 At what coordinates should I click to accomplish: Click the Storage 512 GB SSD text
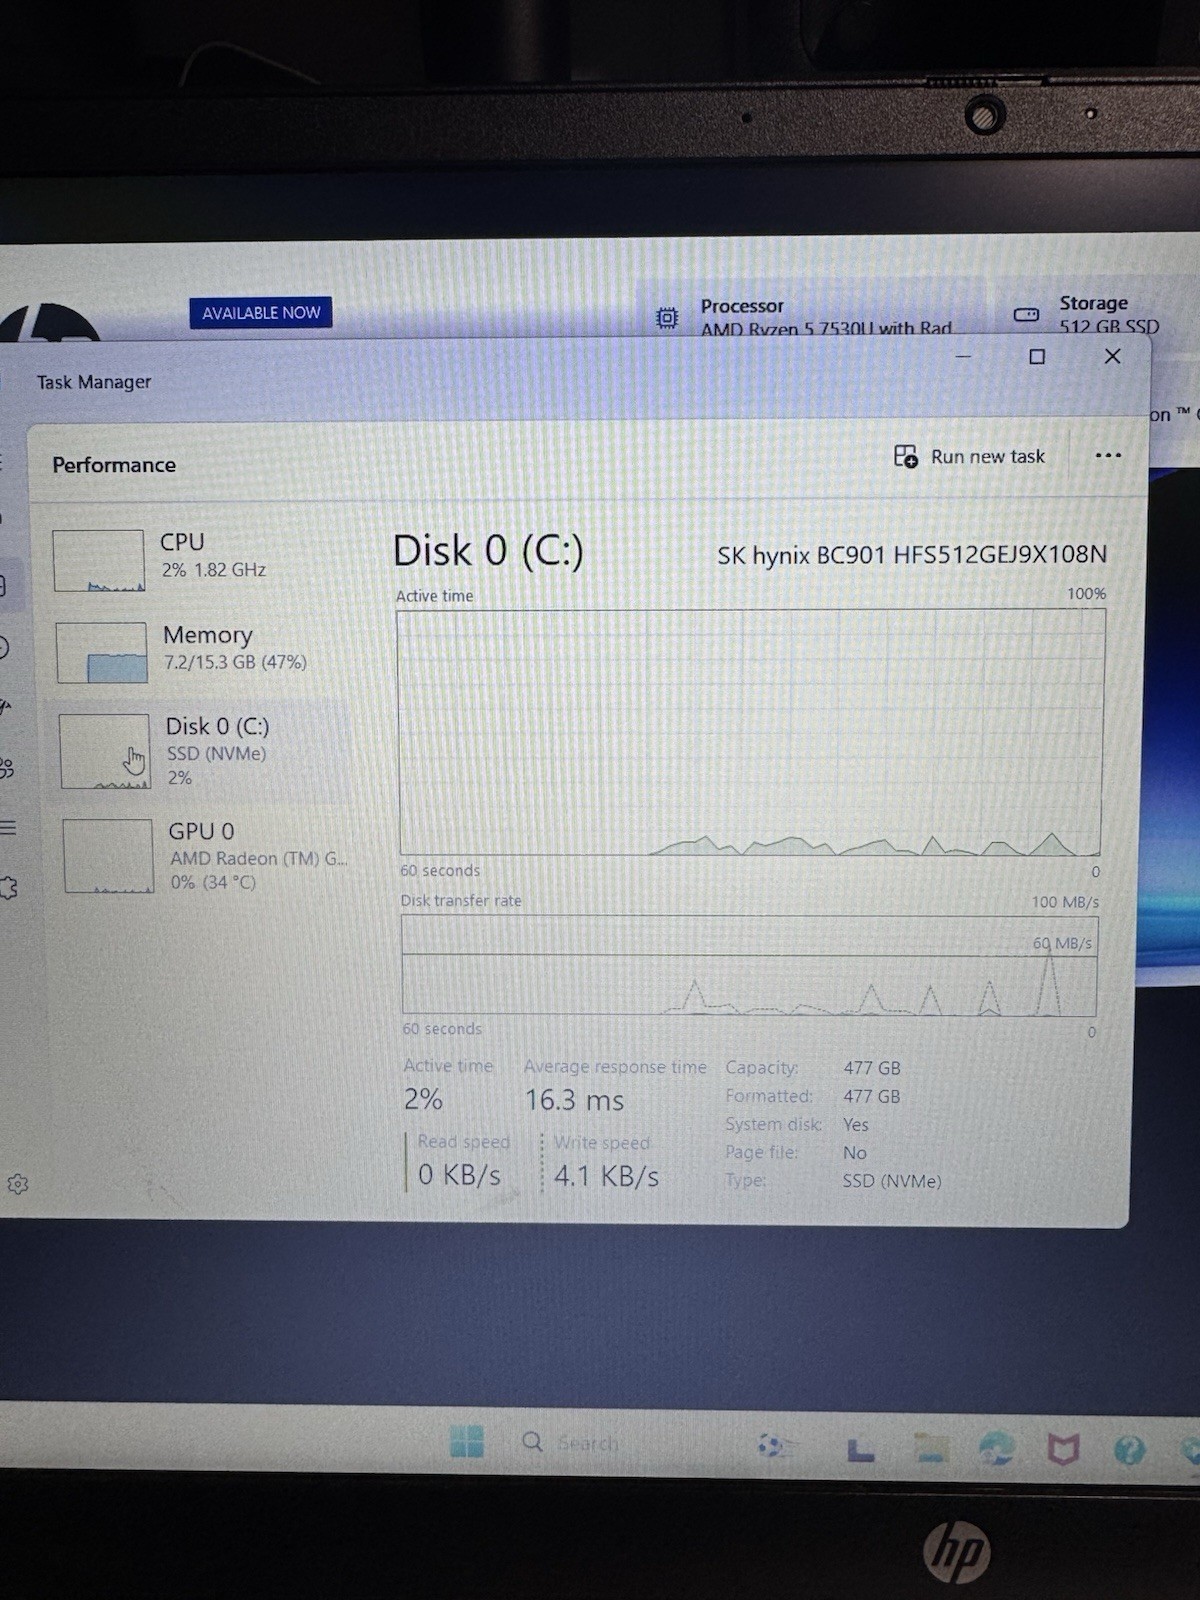click(1109, 326)
